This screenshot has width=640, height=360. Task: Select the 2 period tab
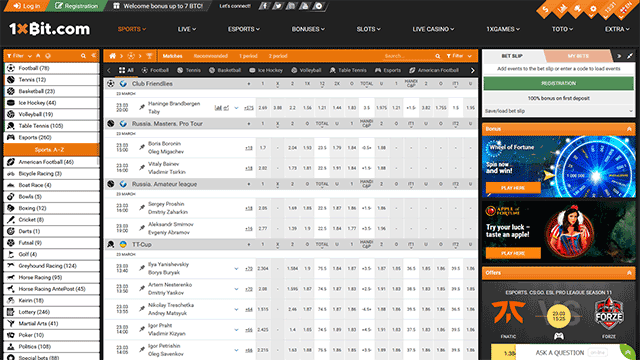278,56
